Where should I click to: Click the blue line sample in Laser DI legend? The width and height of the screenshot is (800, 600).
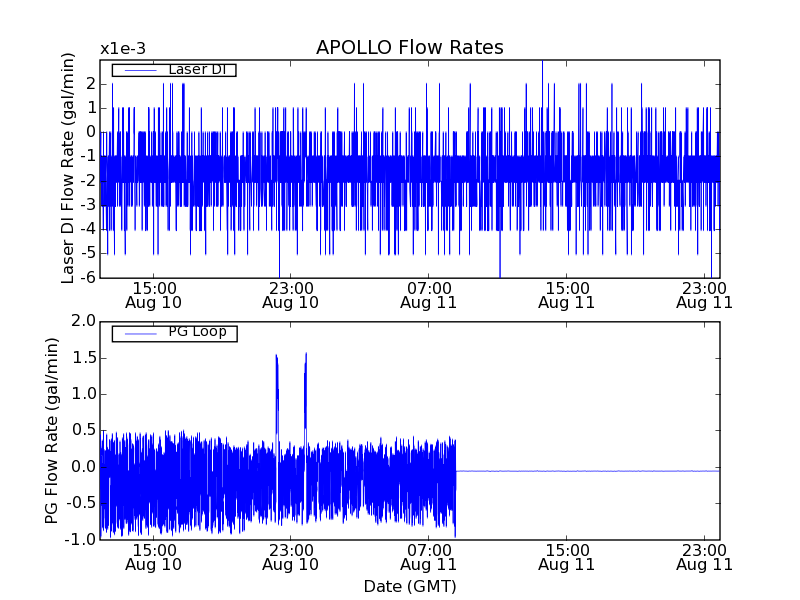coord(137,70)
